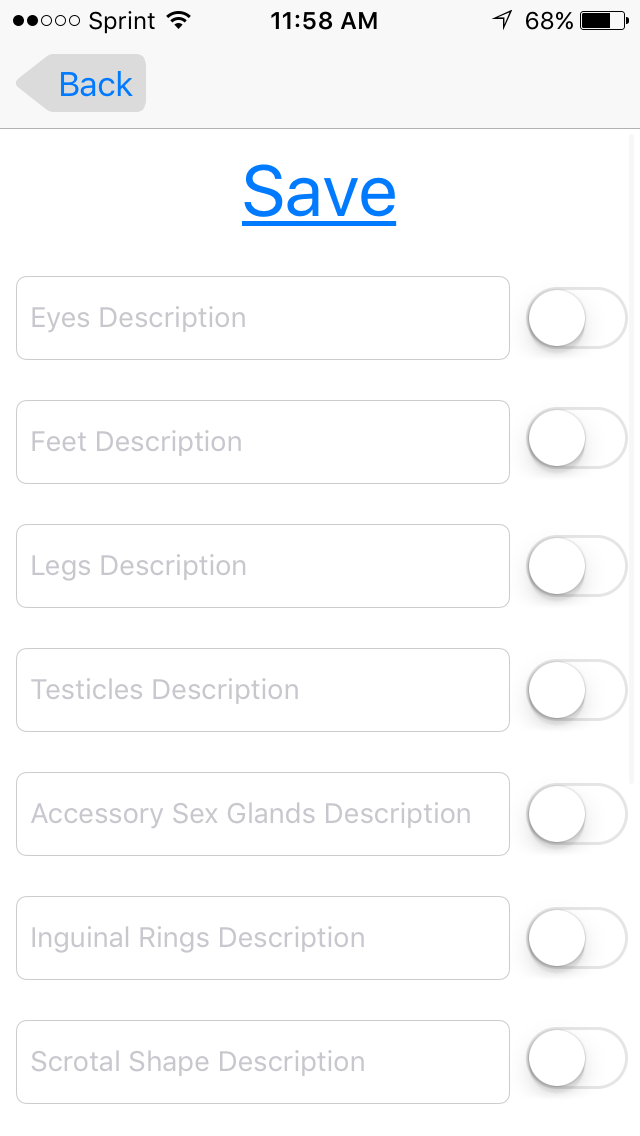Switch on the Feet Description toggle
The width and height of the screenshot is (640, 1136).
[x=576, y=438]
